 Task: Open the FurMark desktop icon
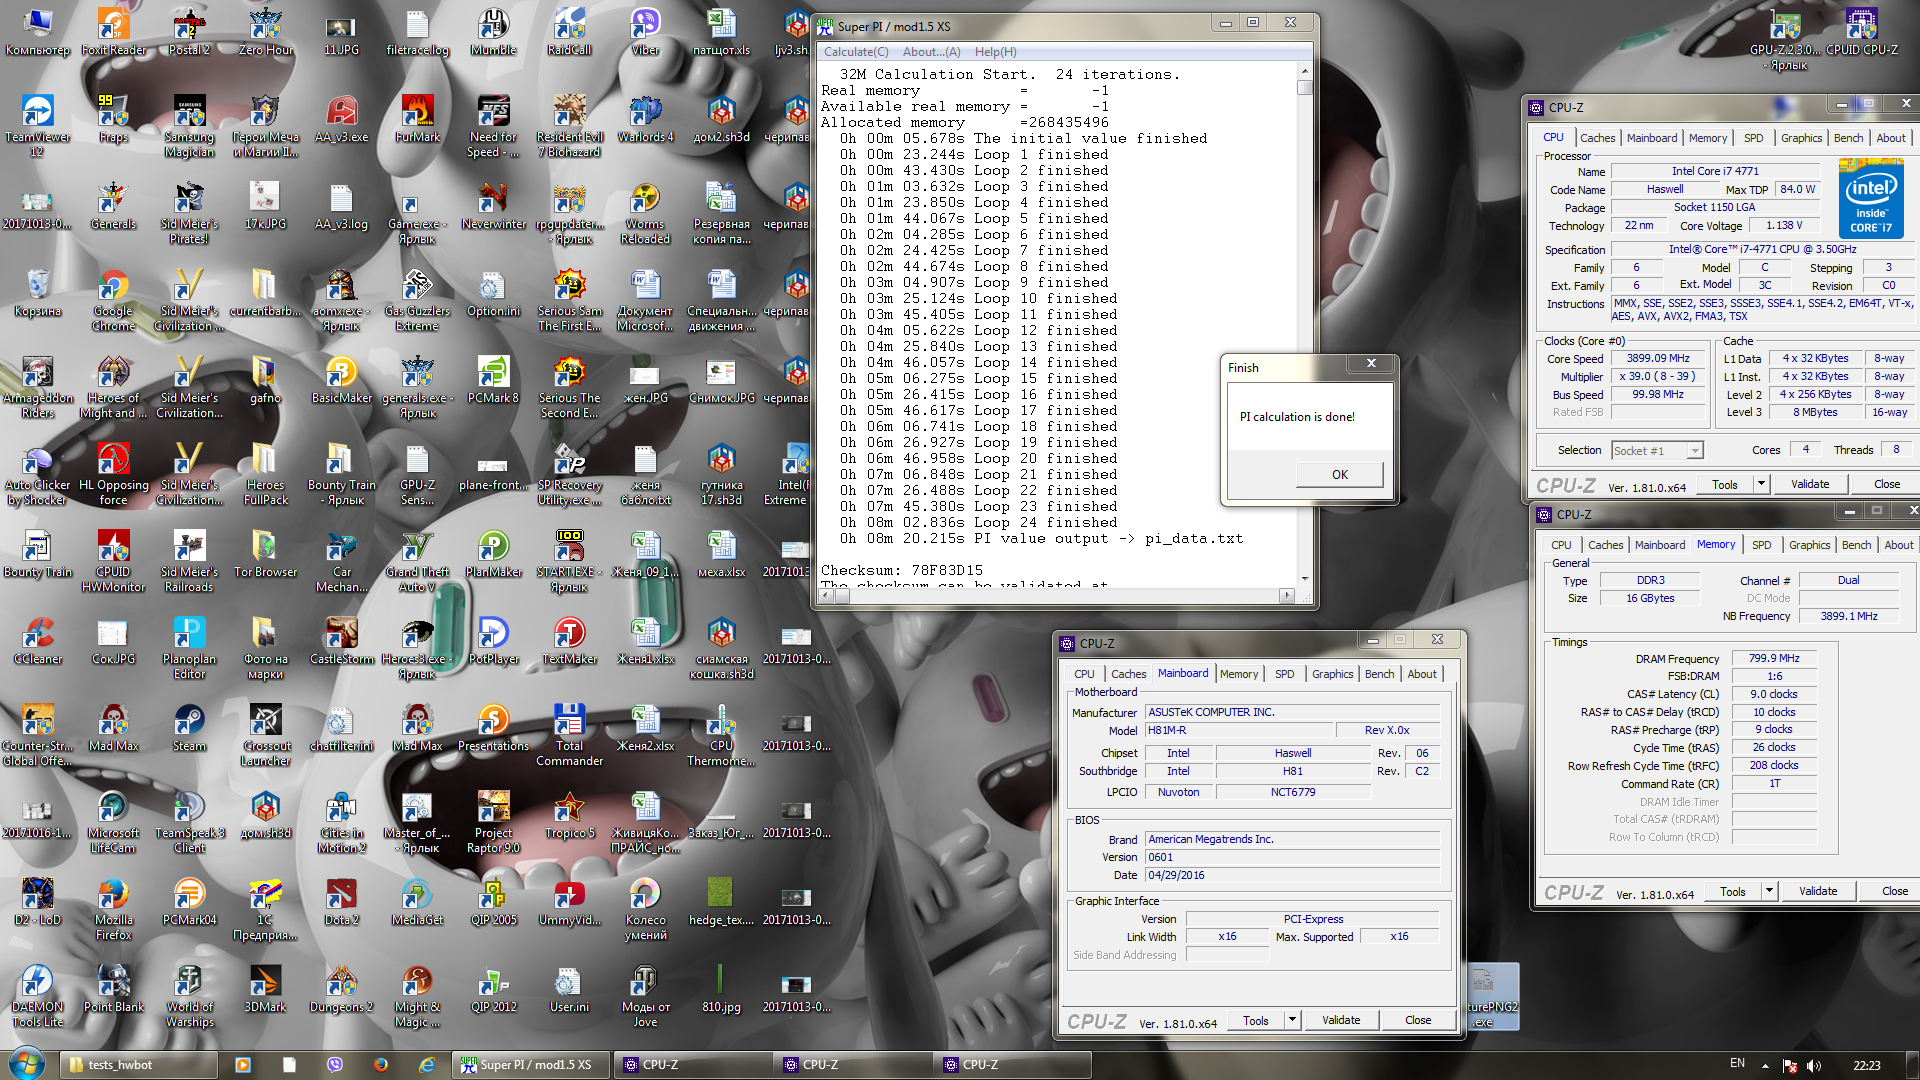[417, 119]
